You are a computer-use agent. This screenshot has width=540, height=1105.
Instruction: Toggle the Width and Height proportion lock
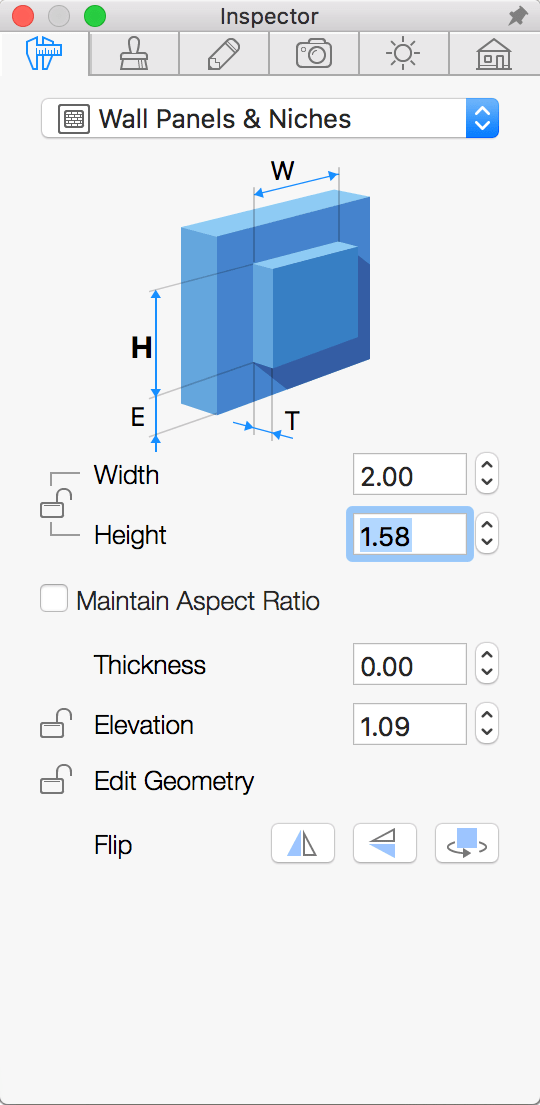coord(56,503)
